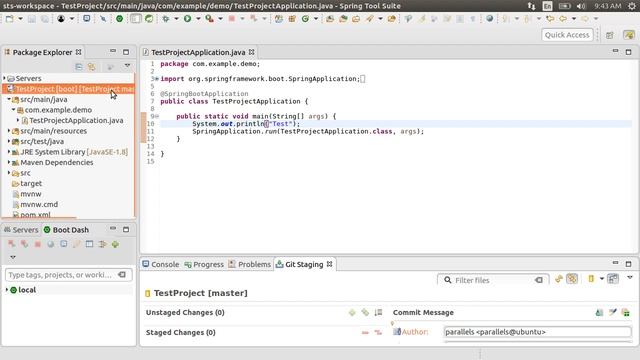The image size is (640, 360).
Task: Click the New file toolbar icon
Action: tap(9, 19)
